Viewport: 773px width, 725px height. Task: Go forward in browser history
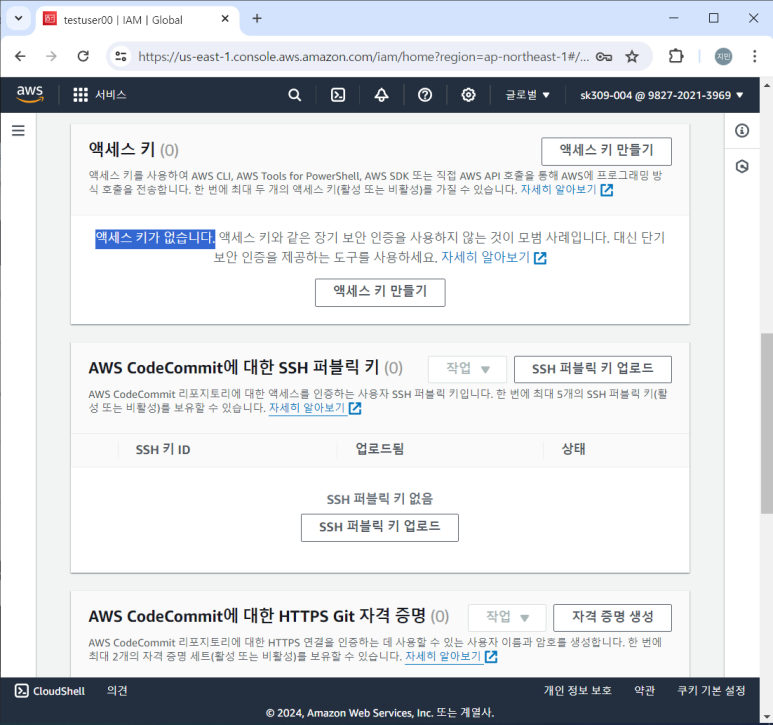pyautogui.click(x=51, y=57)
